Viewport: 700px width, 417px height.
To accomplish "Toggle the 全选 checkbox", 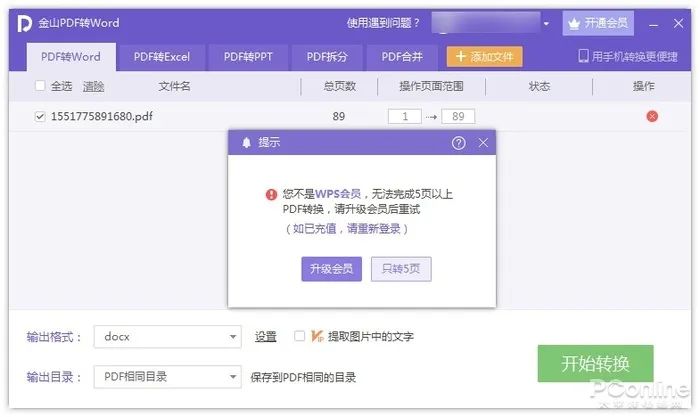I will point(40,86).
